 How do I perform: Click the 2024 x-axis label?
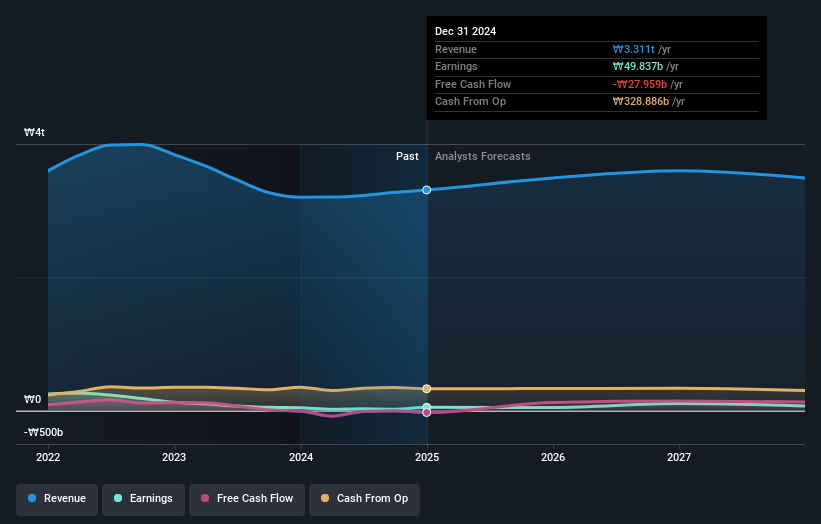[x=301, y=457]
